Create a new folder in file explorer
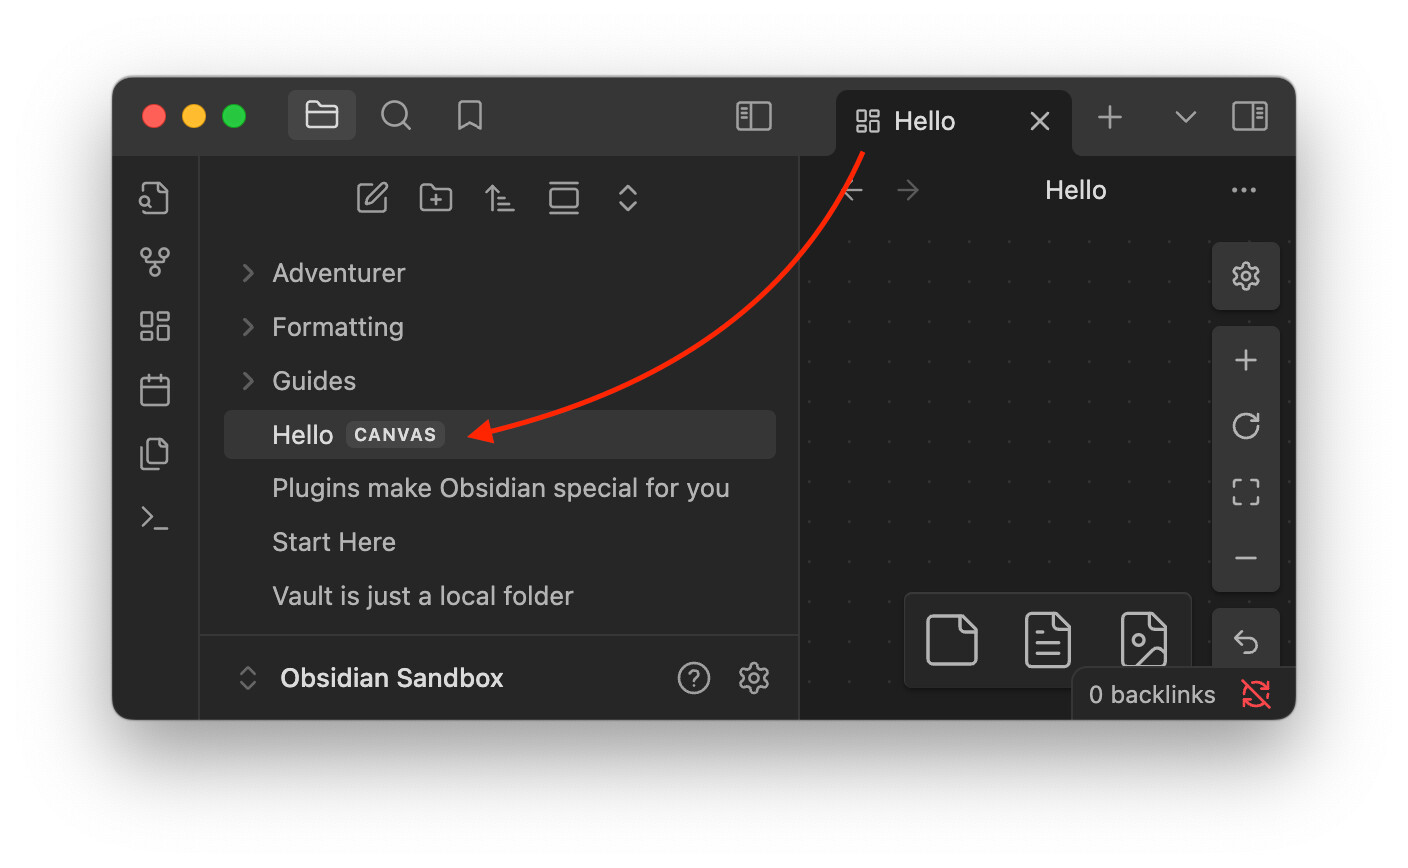Image resolution: width=1408 pixels, height=868 pixels. click(x=436, y=198)
